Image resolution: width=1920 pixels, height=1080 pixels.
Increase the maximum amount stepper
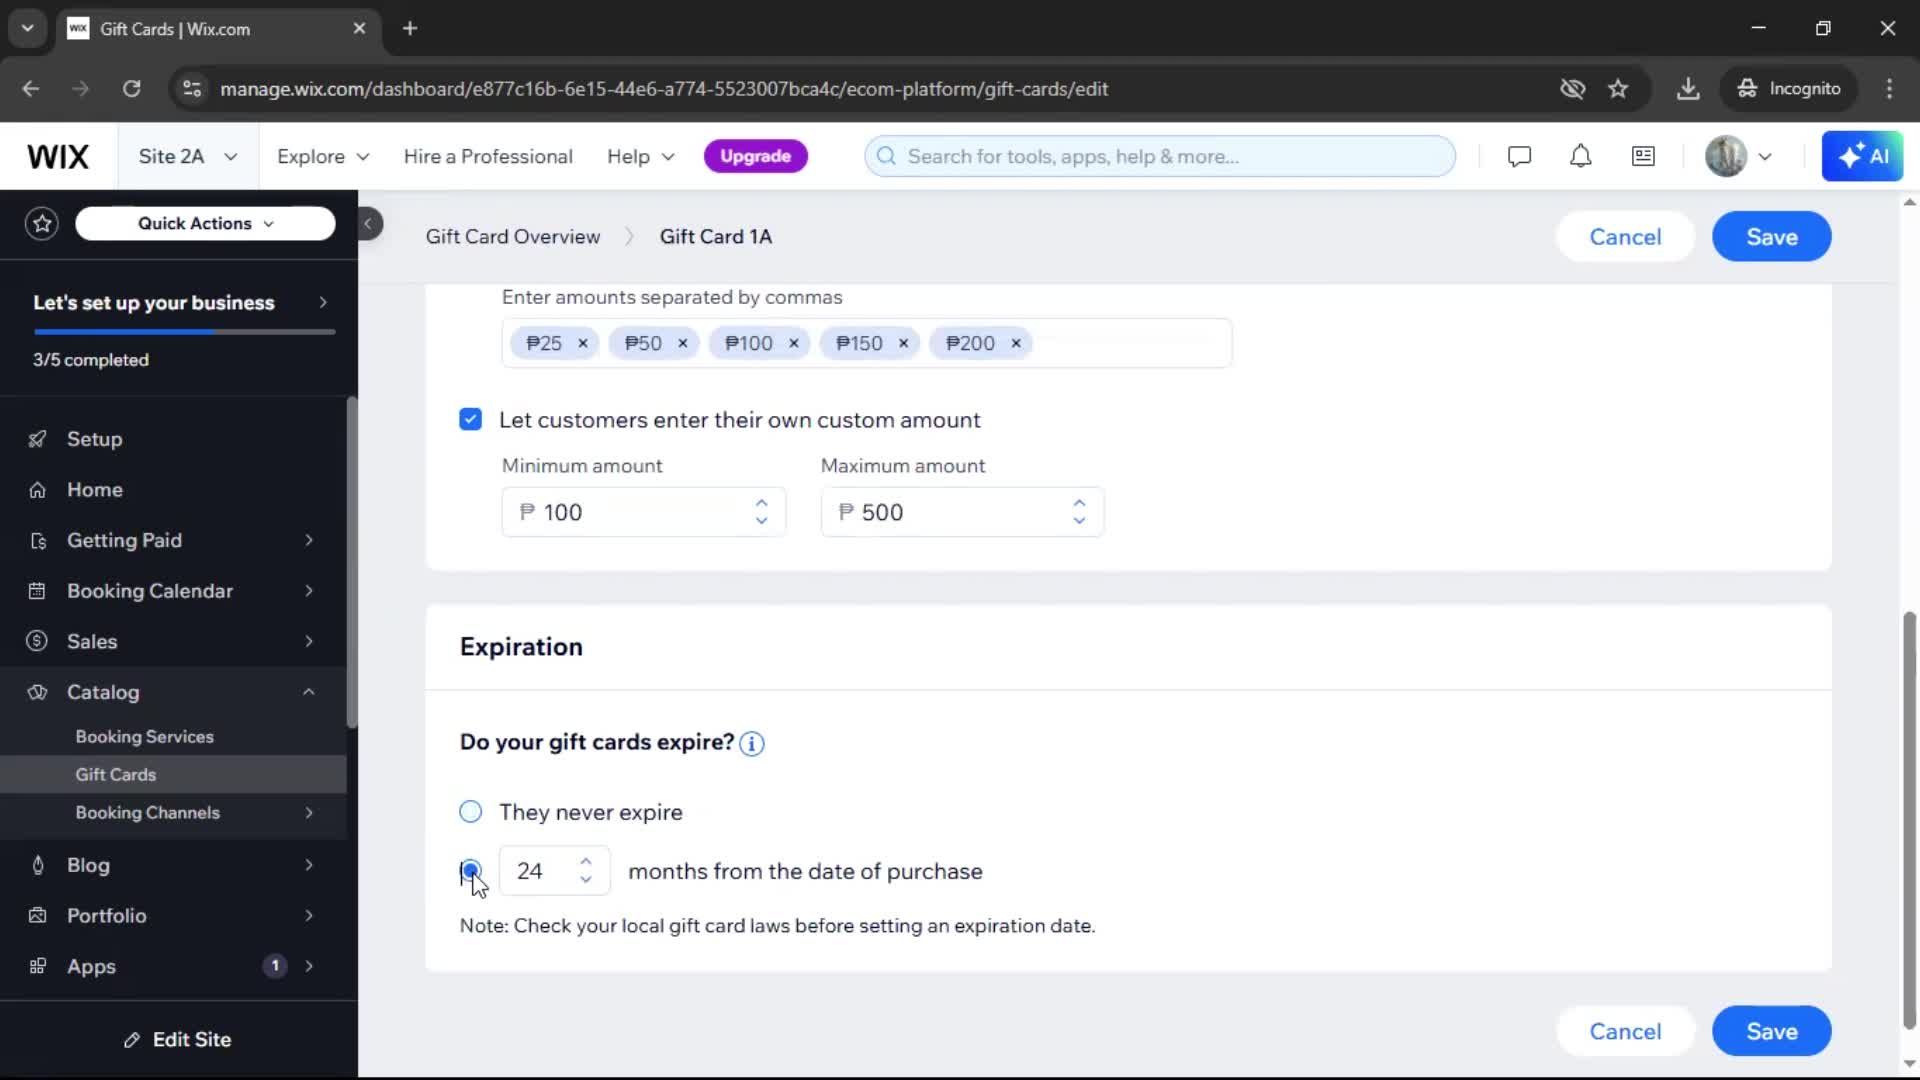tap(1079, 503)
